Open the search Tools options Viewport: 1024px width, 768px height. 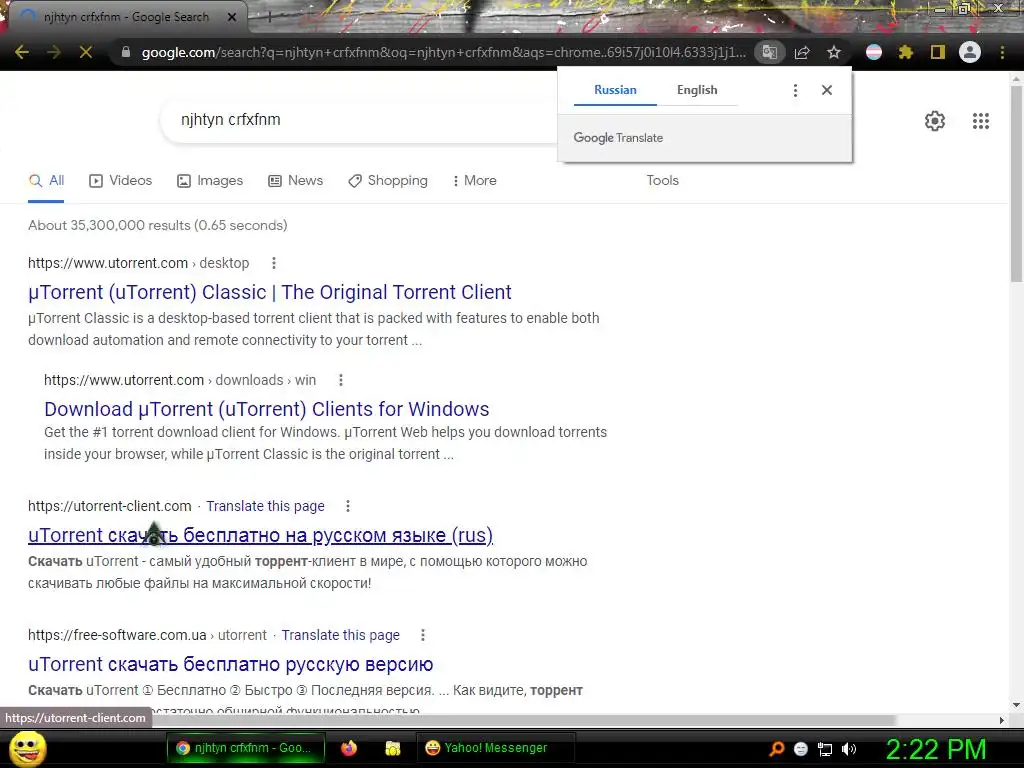[662, 181]
